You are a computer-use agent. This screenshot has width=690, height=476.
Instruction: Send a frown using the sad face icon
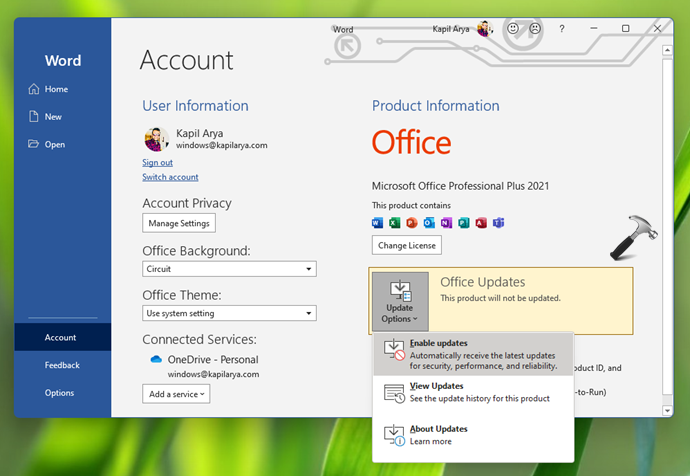[535, 29]
